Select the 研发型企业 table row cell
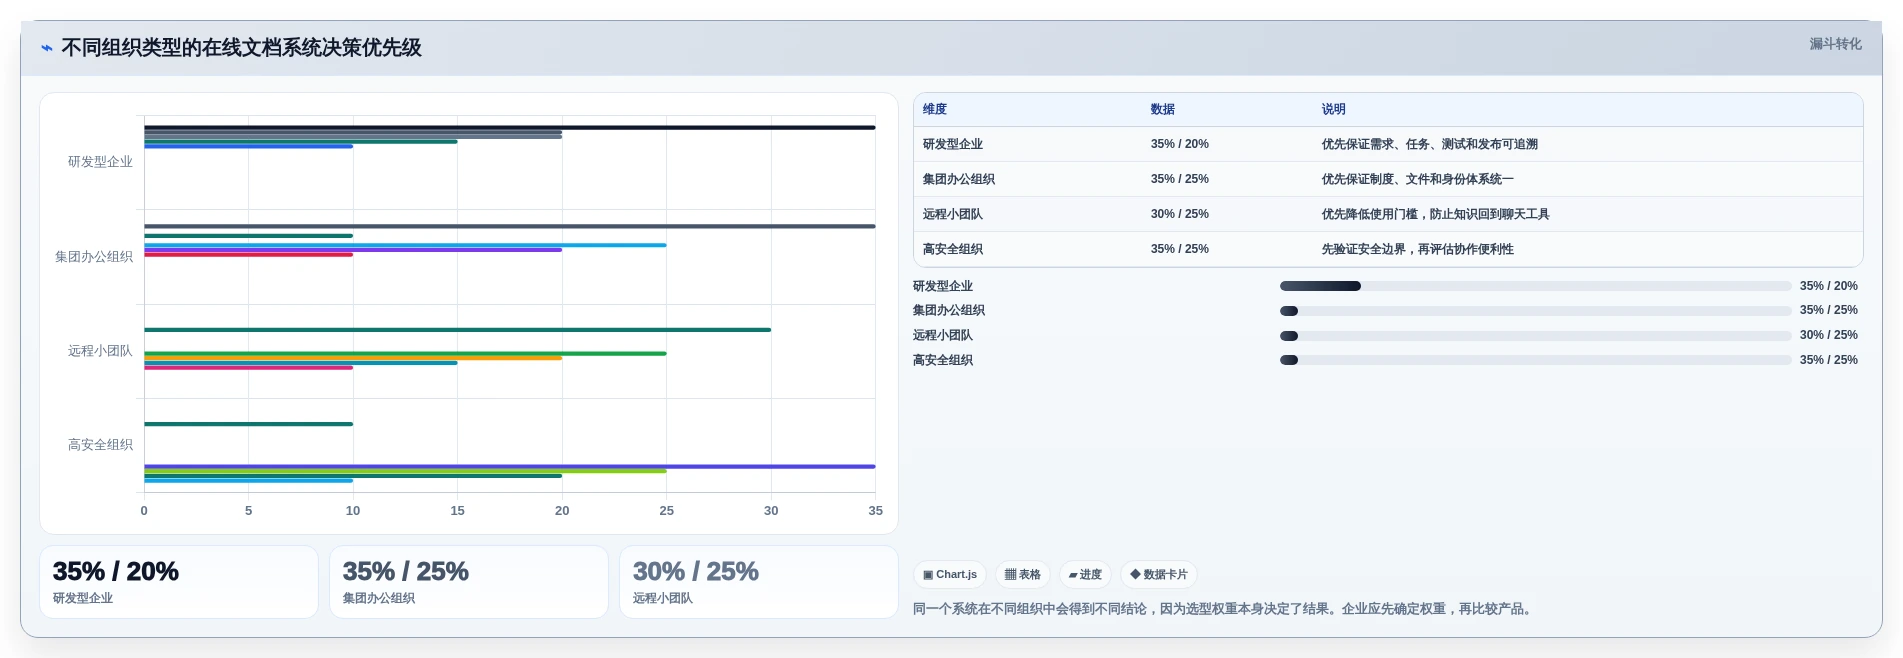 (x=953, y=144)
